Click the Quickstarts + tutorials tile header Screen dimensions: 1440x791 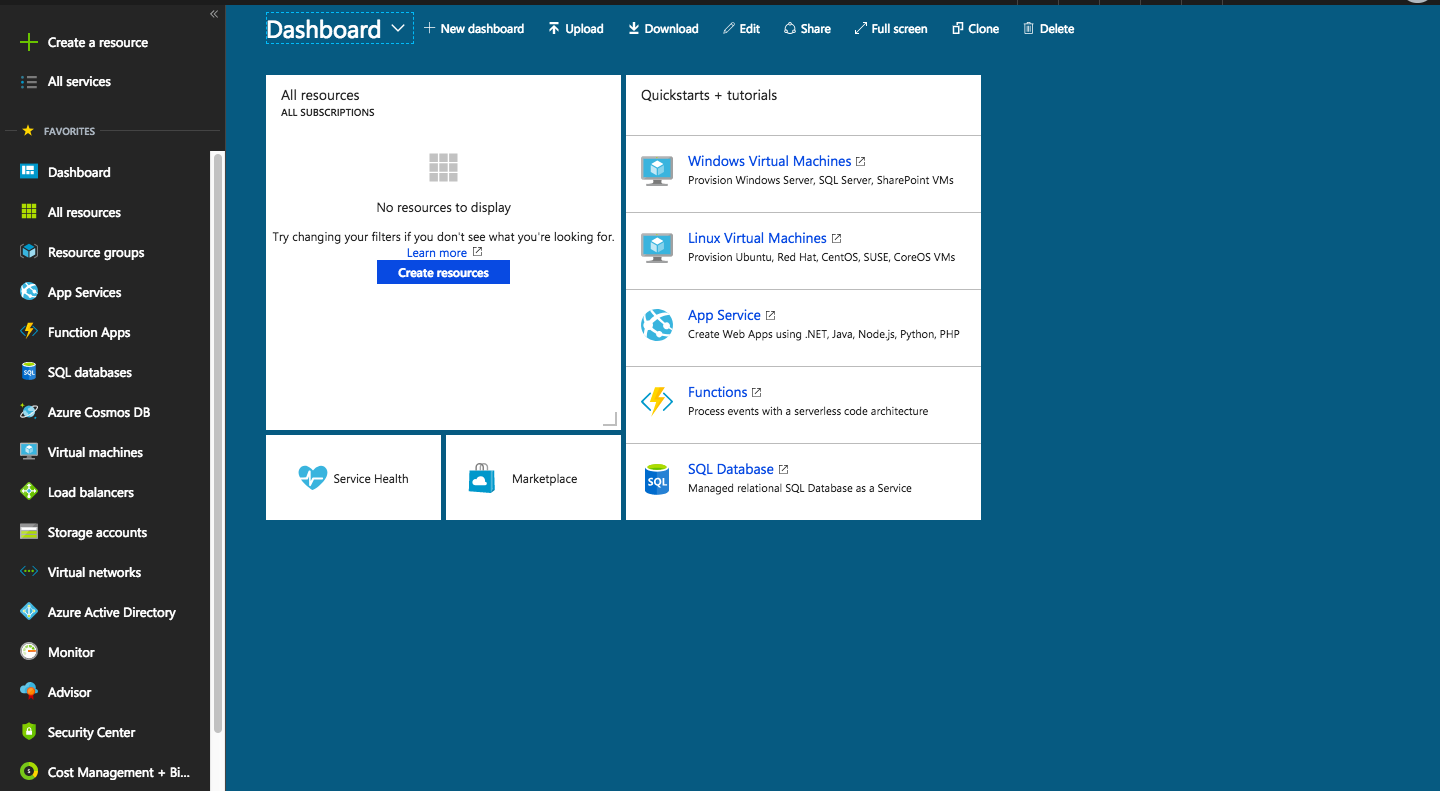803,105
